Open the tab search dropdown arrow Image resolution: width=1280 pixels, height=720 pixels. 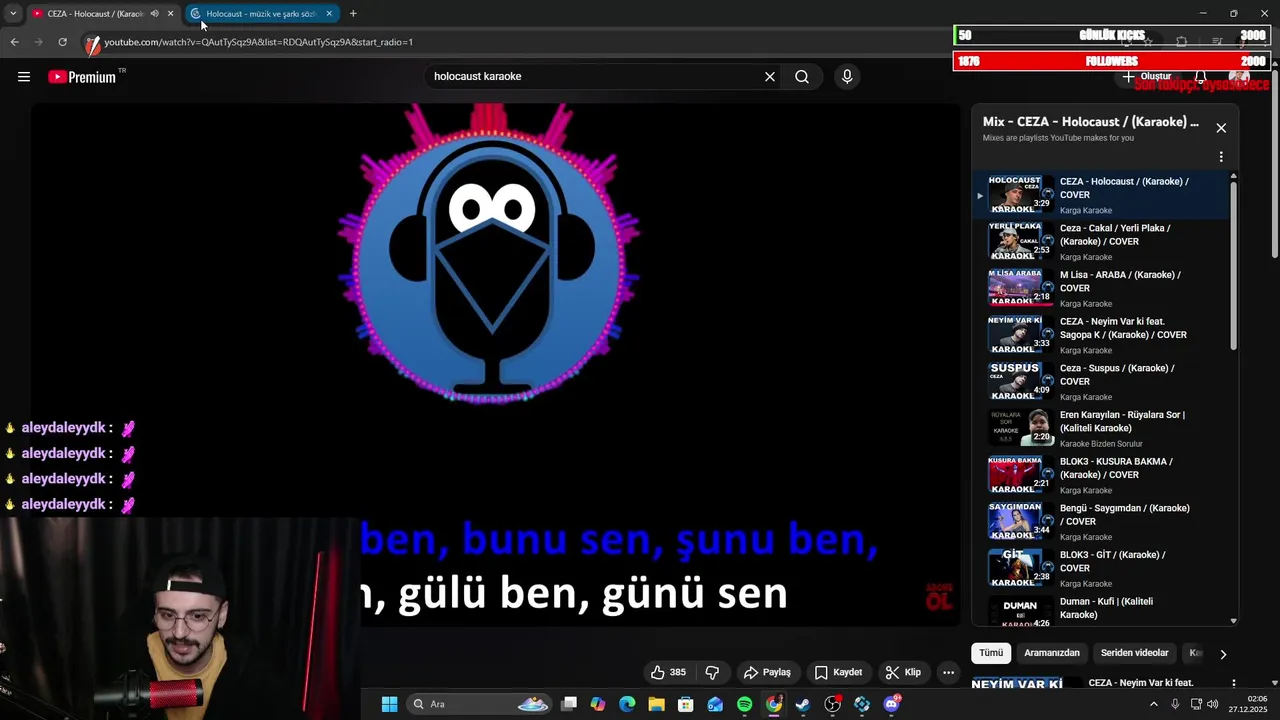[12, 14]
